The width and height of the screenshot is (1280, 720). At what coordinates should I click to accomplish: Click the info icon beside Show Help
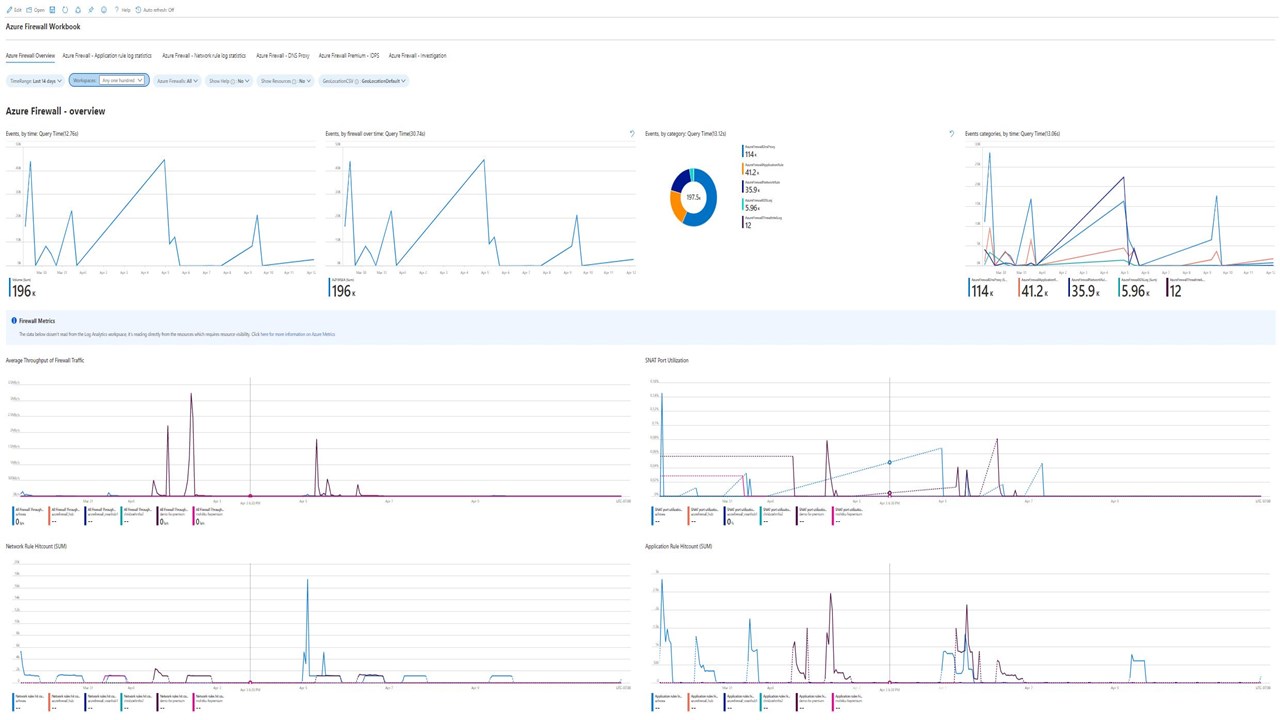point(233,81)
